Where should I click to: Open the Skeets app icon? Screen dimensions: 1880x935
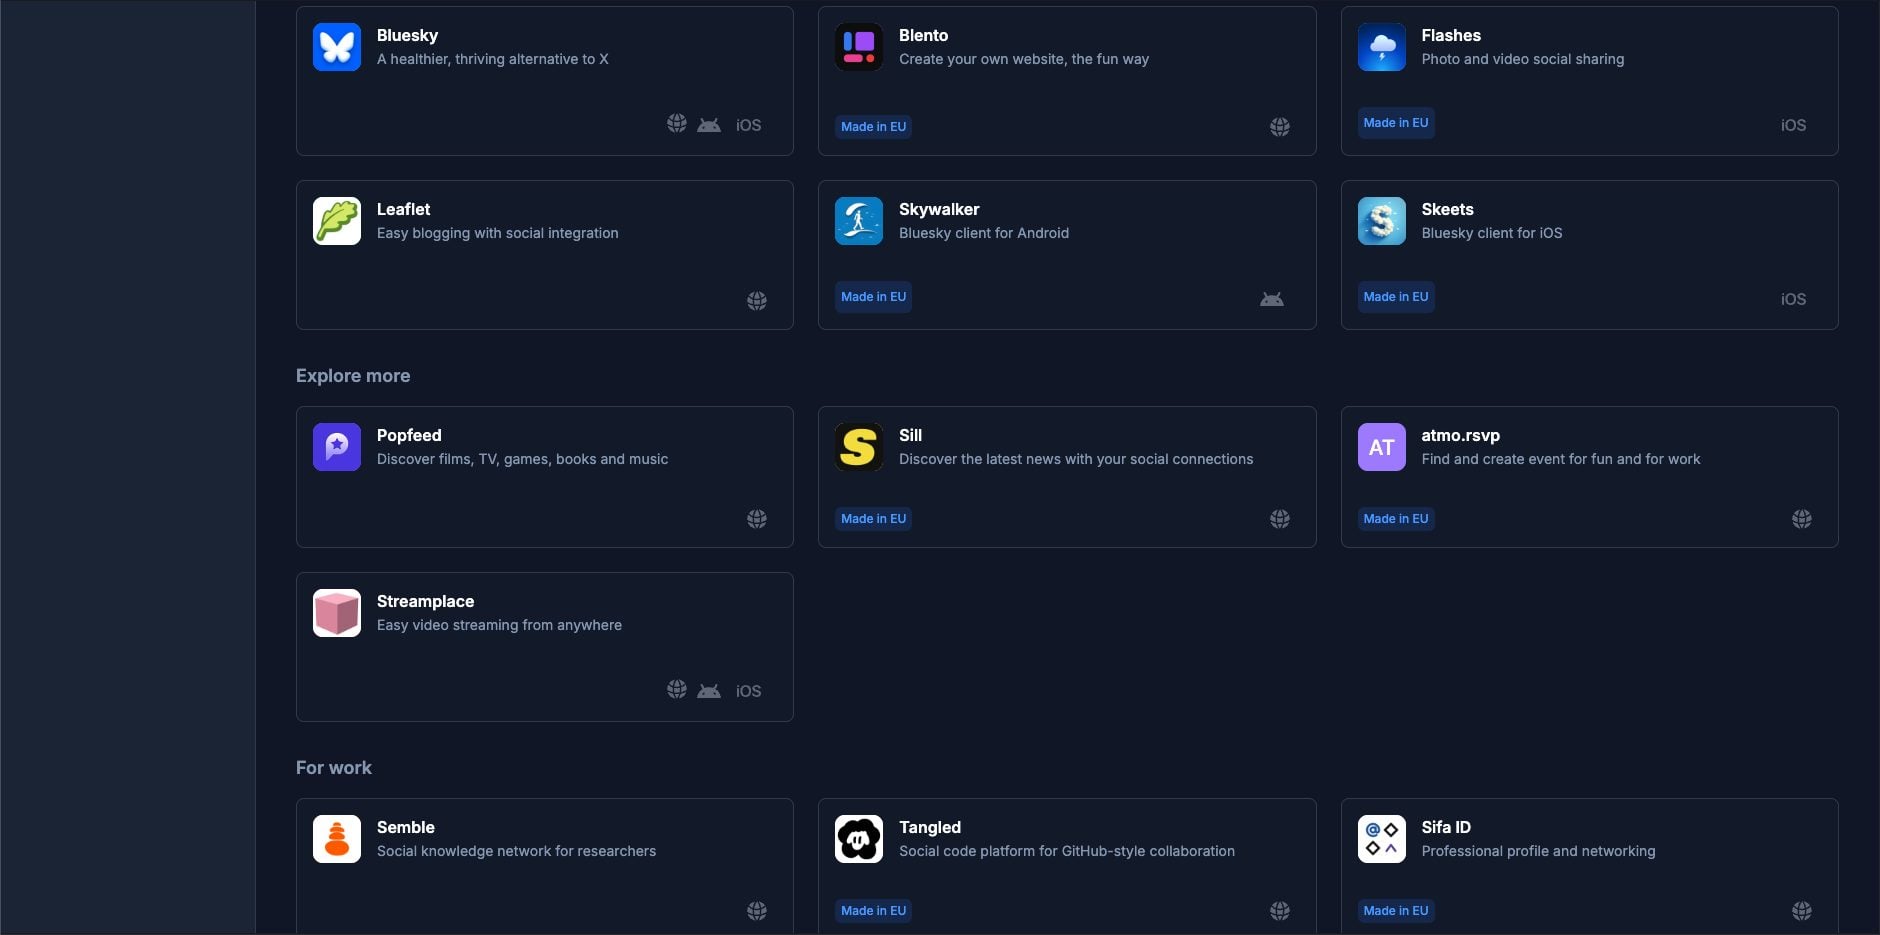tap(1381, 221)
